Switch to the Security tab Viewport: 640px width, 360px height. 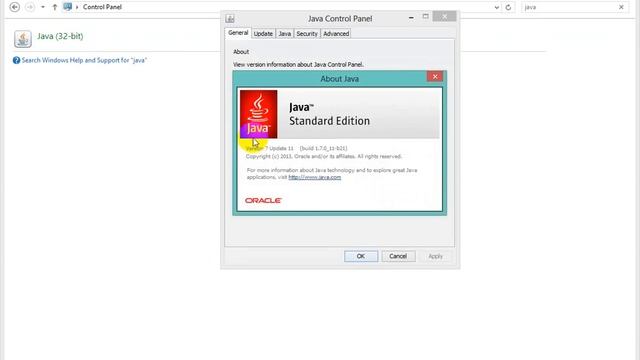[307, 33]
